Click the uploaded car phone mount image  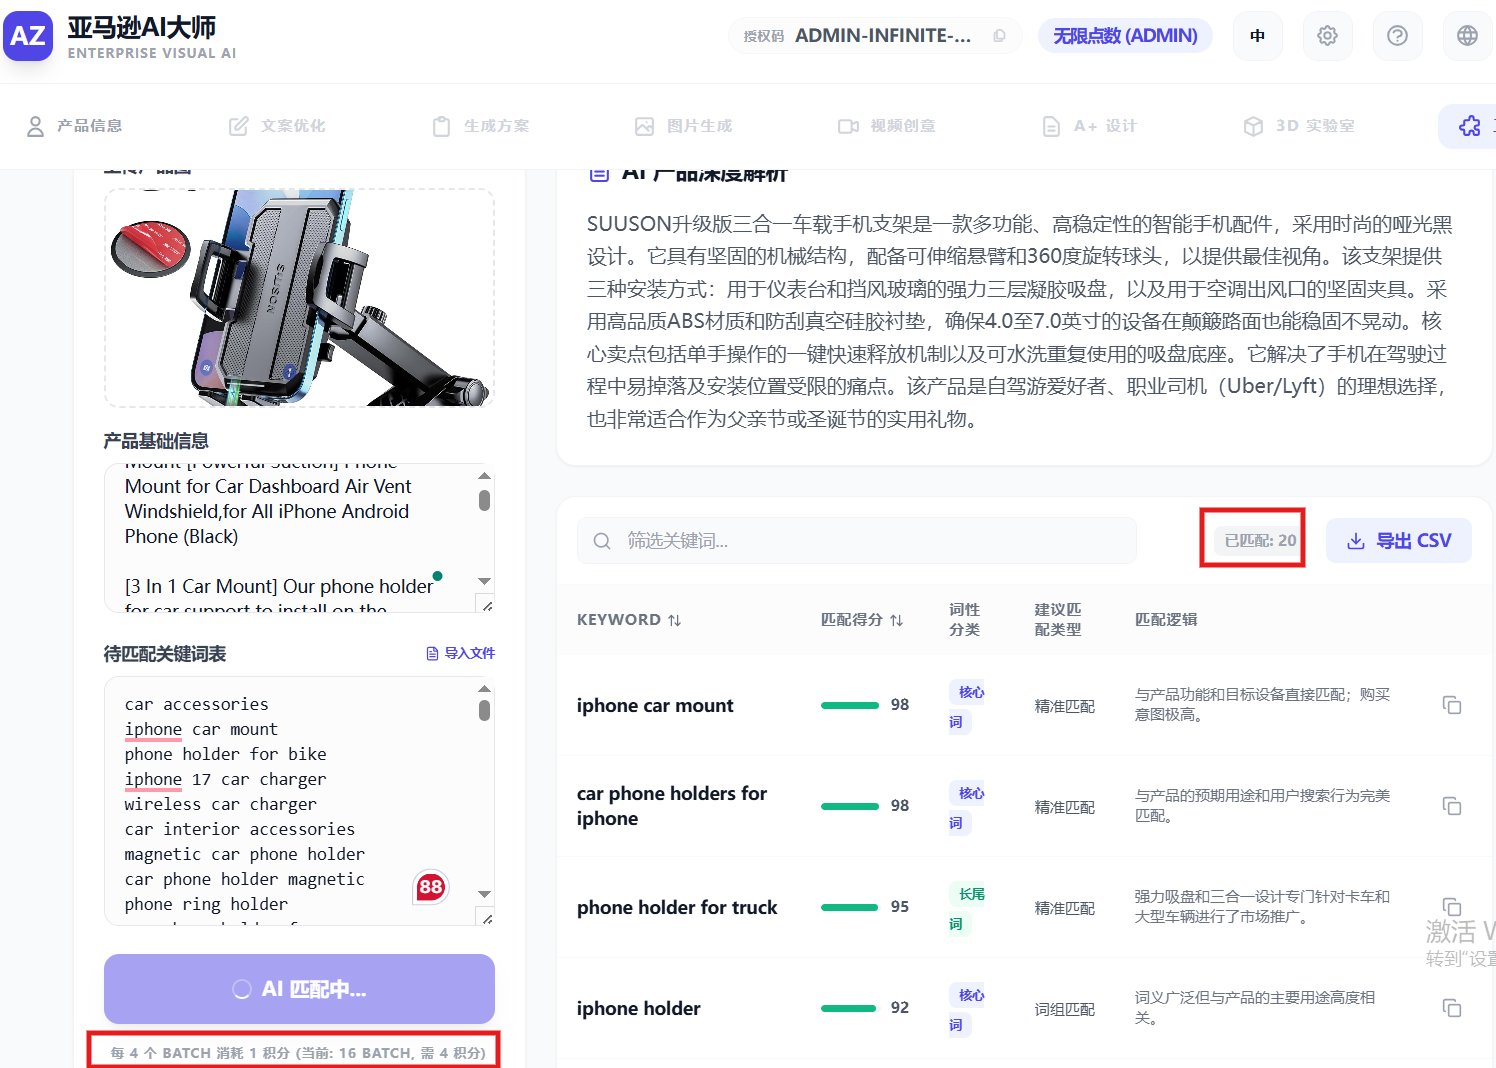click(299, 298)
